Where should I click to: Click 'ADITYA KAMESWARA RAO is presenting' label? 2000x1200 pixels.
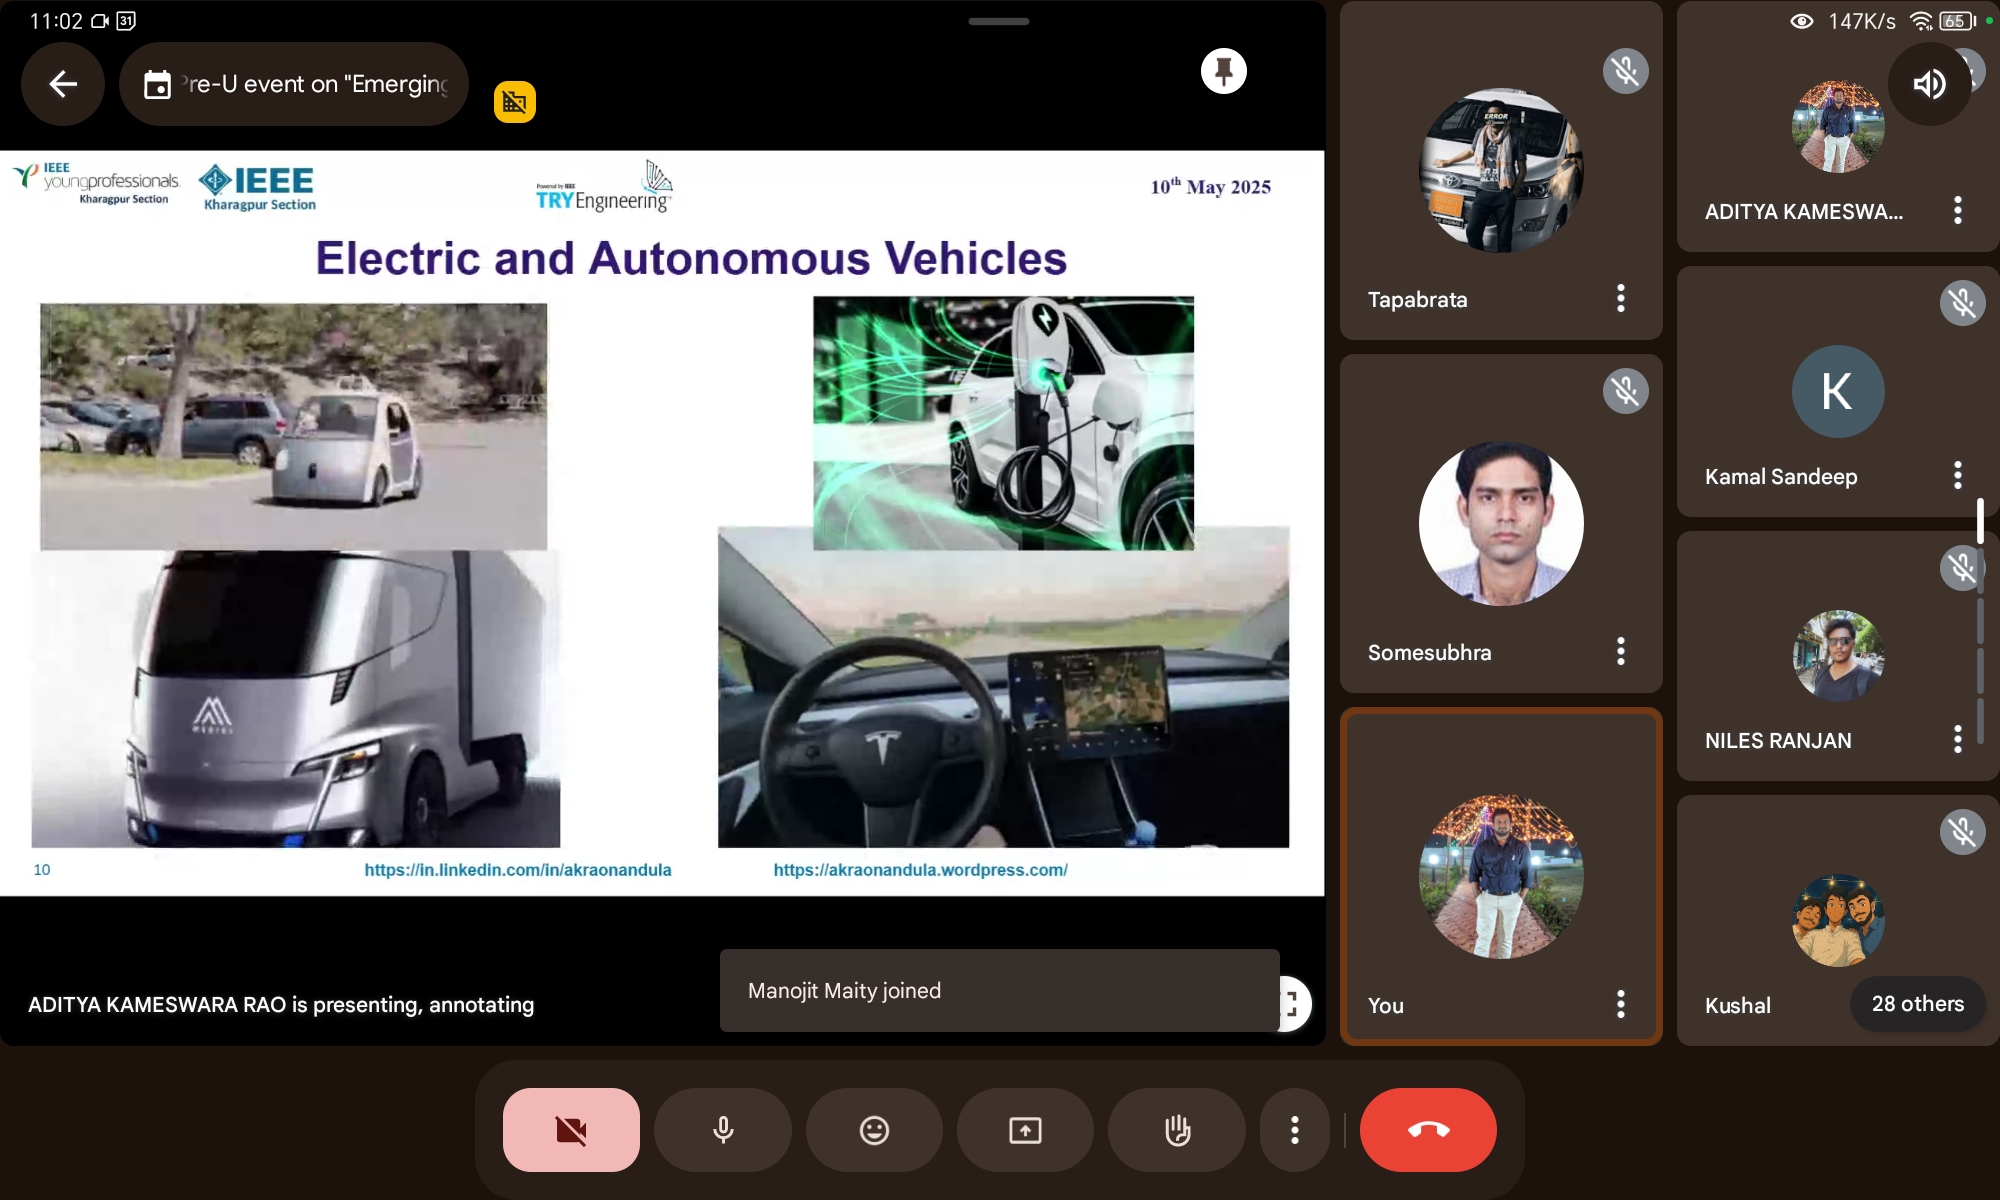[x=281, y=1004]
